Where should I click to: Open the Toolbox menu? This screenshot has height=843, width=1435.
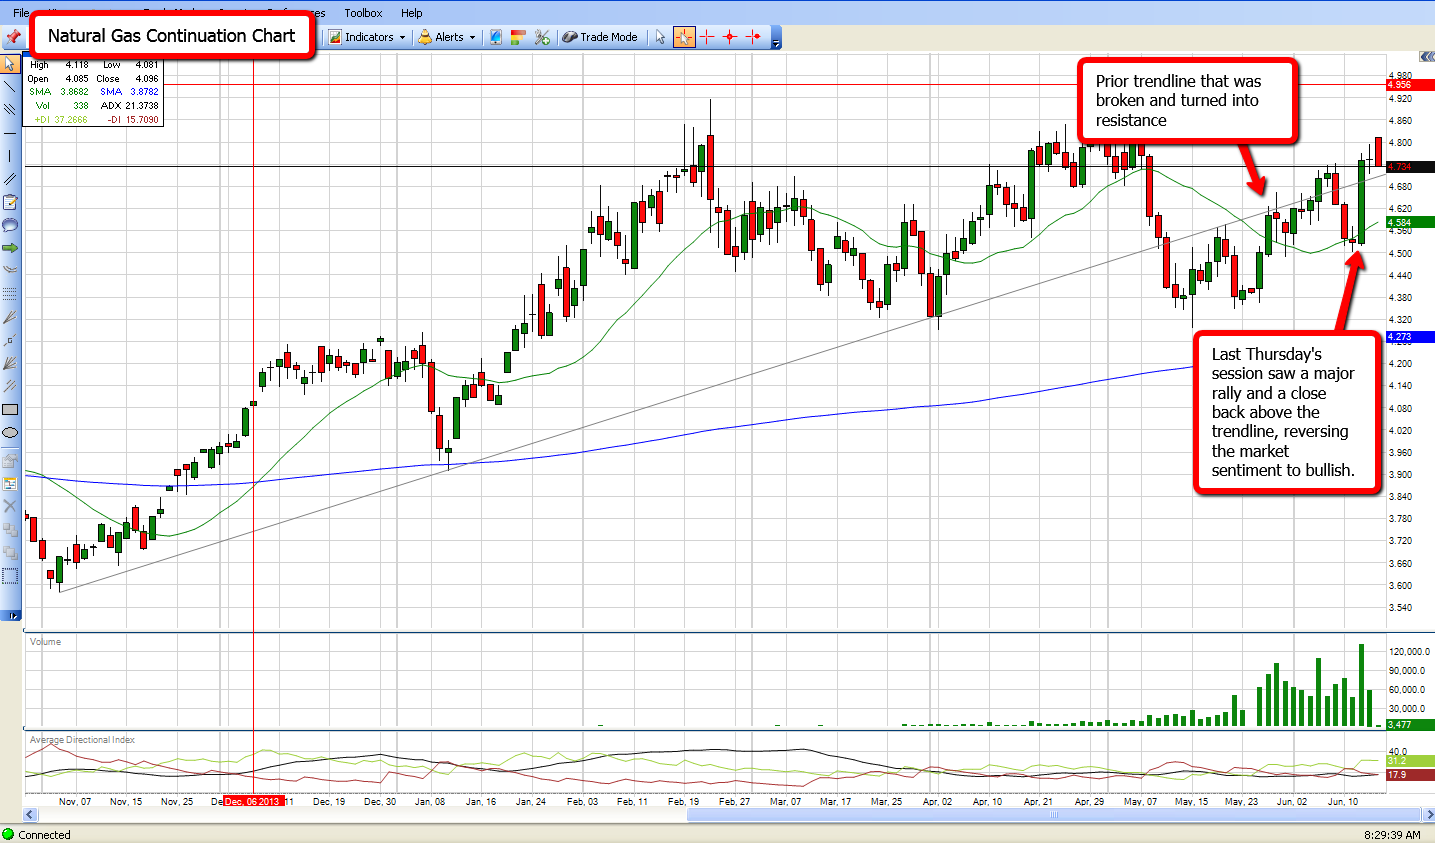coord(363,13)
